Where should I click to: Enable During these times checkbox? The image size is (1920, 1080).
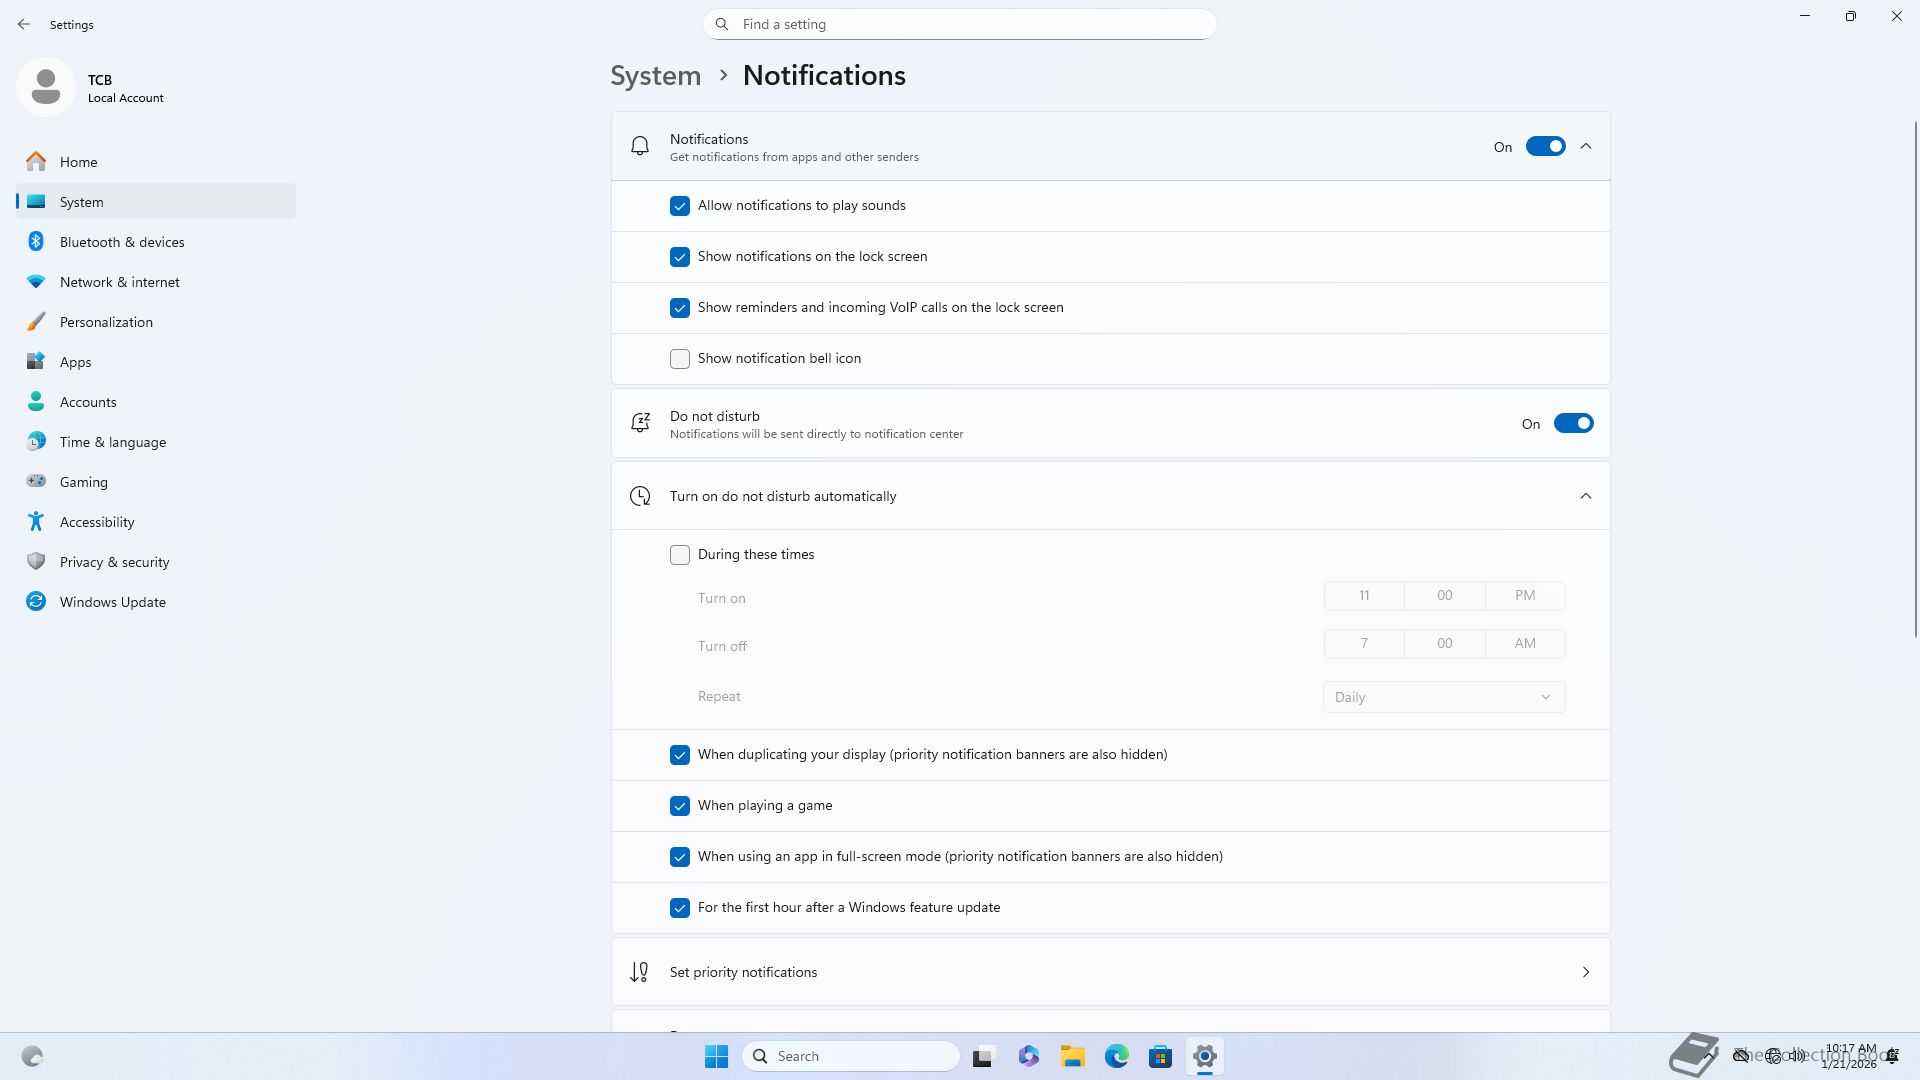tap(680, 555)
